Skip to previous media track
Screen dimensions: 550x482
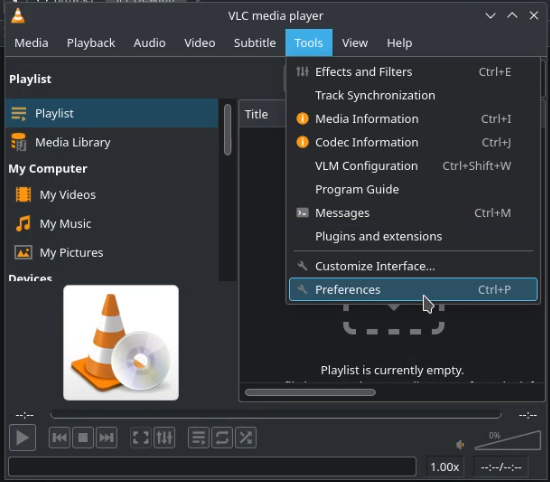pos(59,437)
